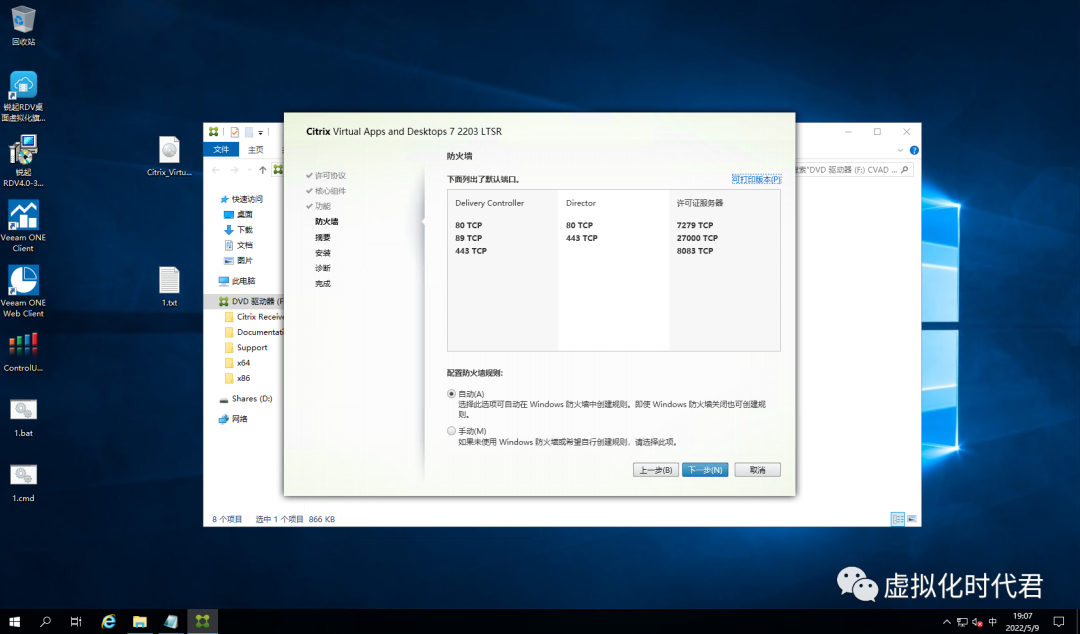
Task: Open the notification center icon
Action: [1059, 622]
